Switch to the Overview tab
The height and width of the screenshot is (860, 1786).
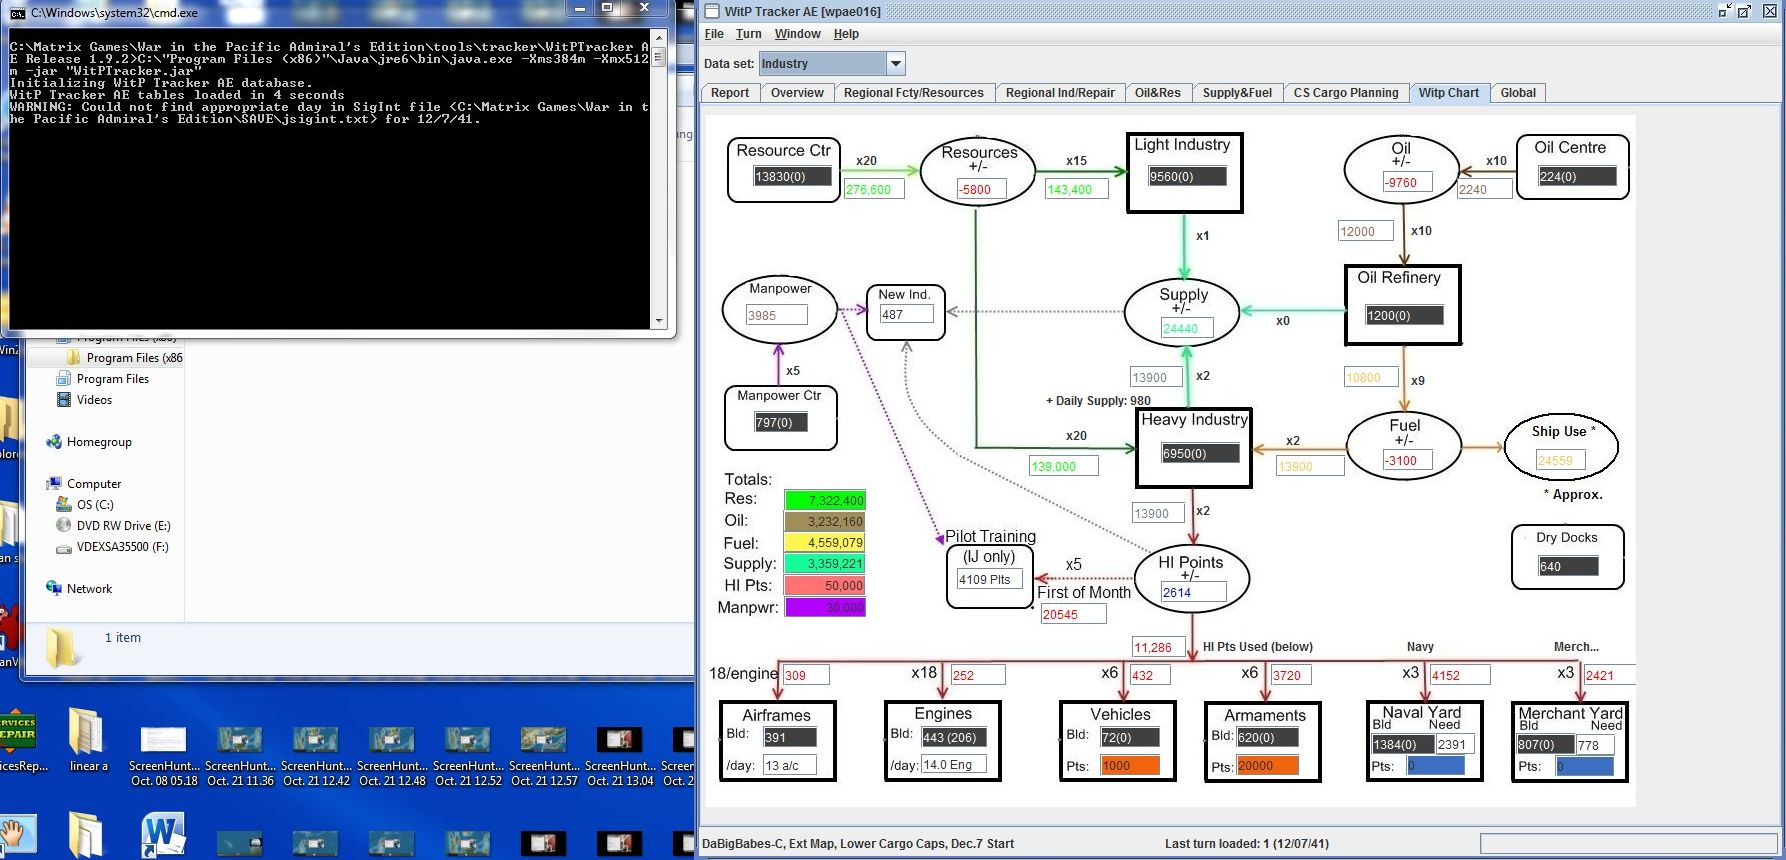coord(797,93)
